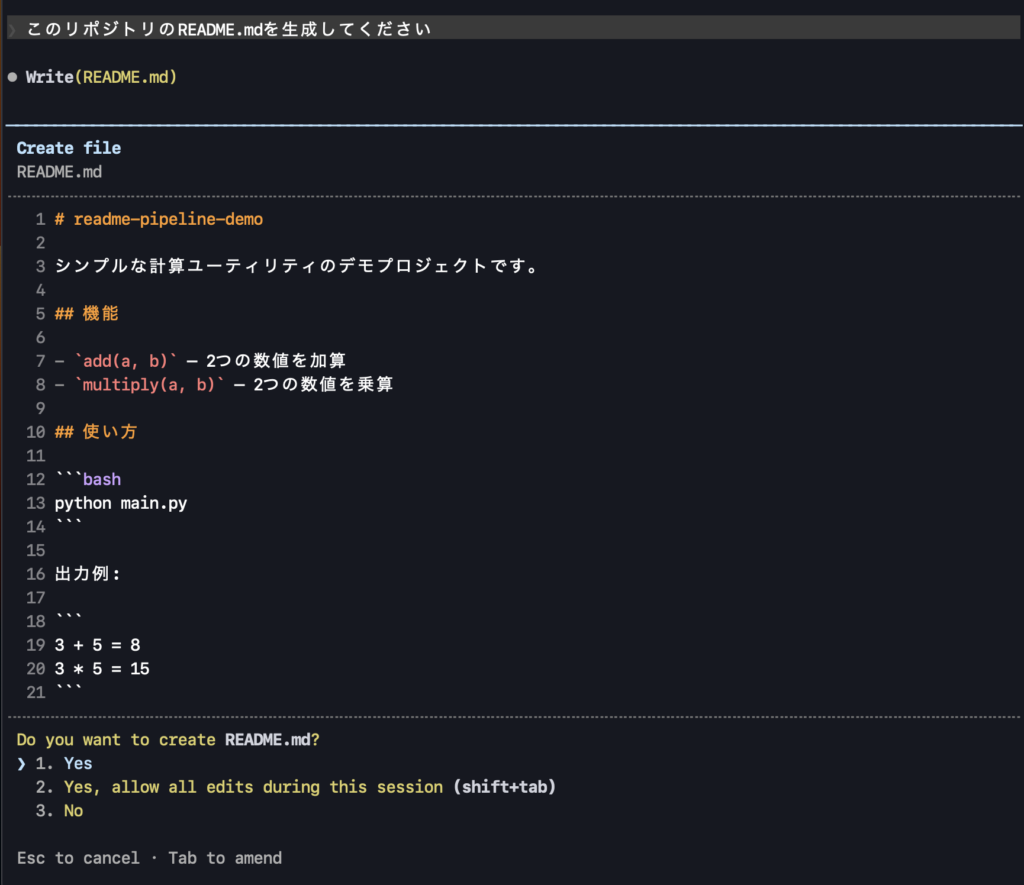Click the prompt chevron at the top input line
1024x885 pixels.
click(12, 29)
